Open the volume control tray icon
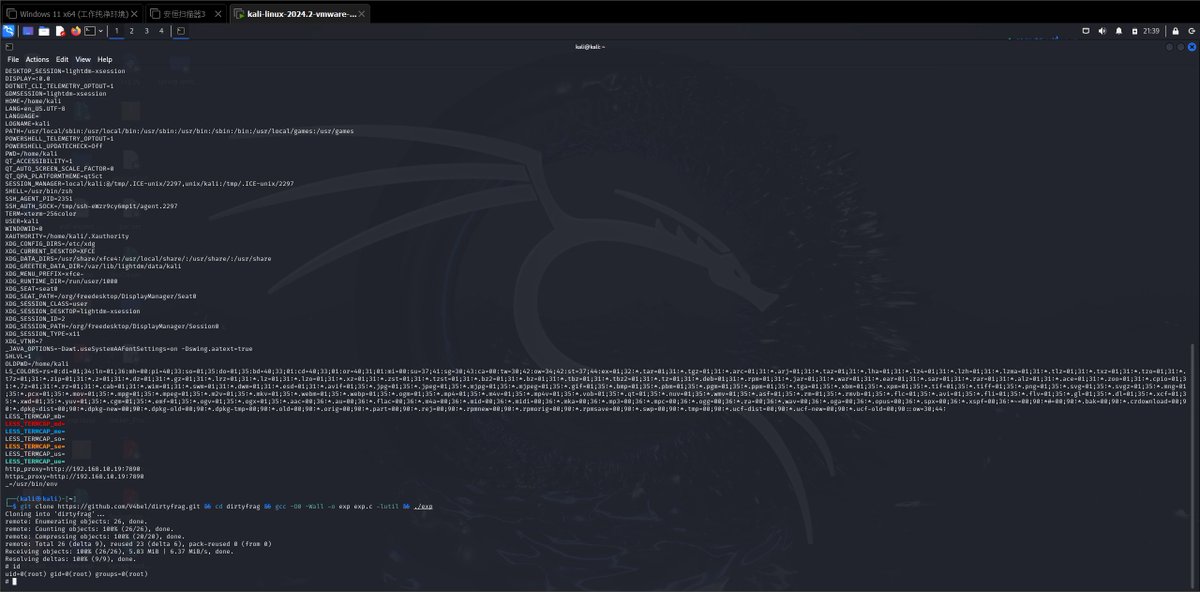This screenshot has width=1200, height=592. pos(1102,31)
